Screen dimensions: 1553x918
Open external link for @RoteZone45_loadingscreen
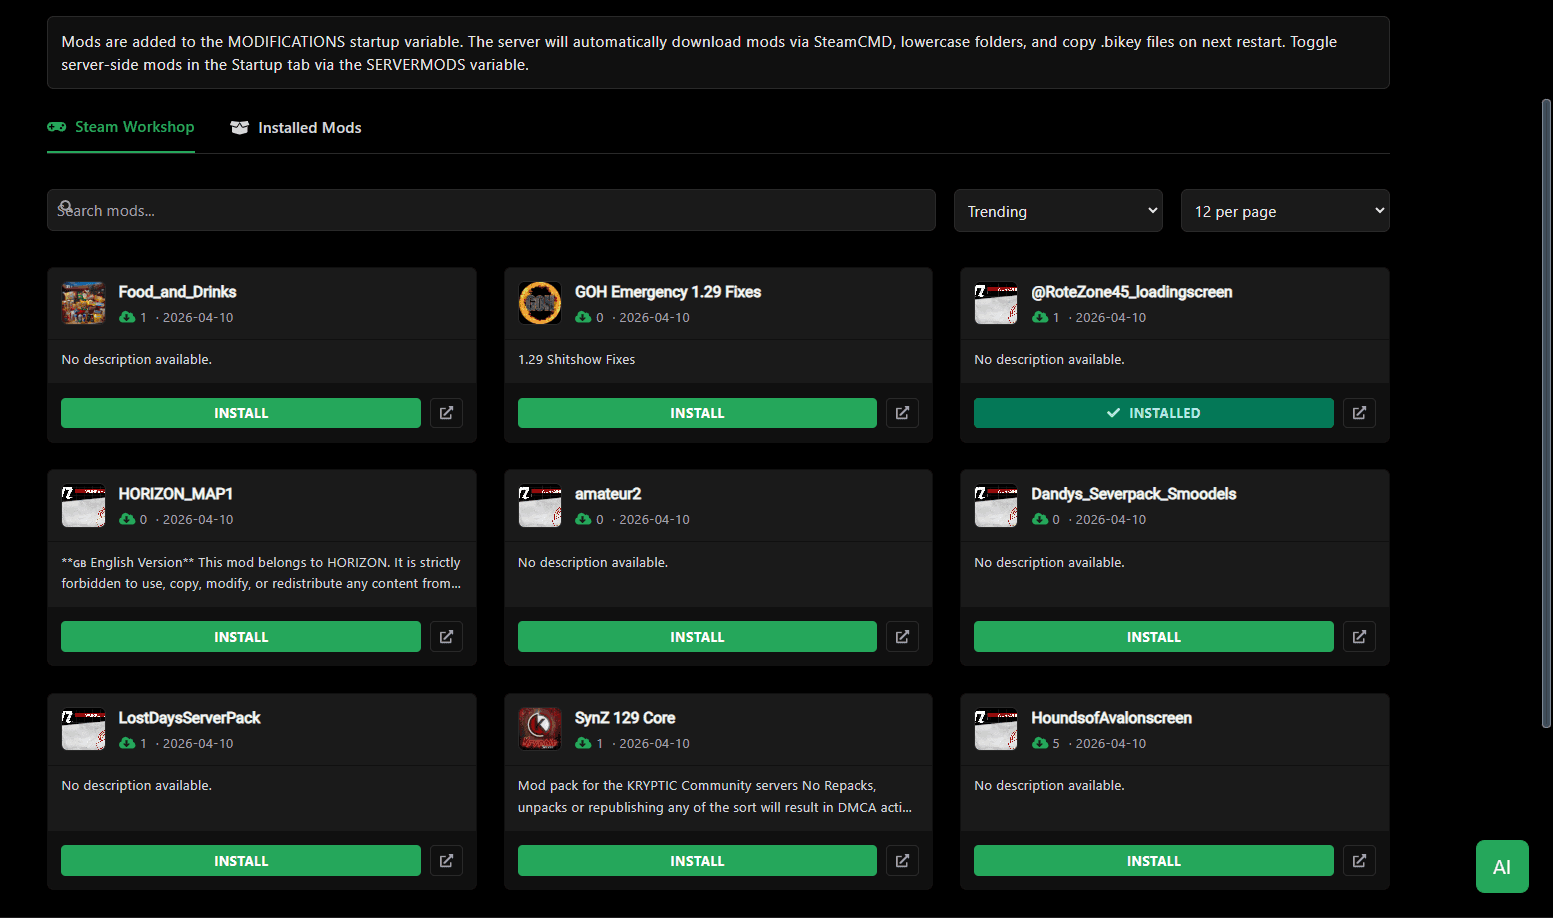pos(1359,412)
